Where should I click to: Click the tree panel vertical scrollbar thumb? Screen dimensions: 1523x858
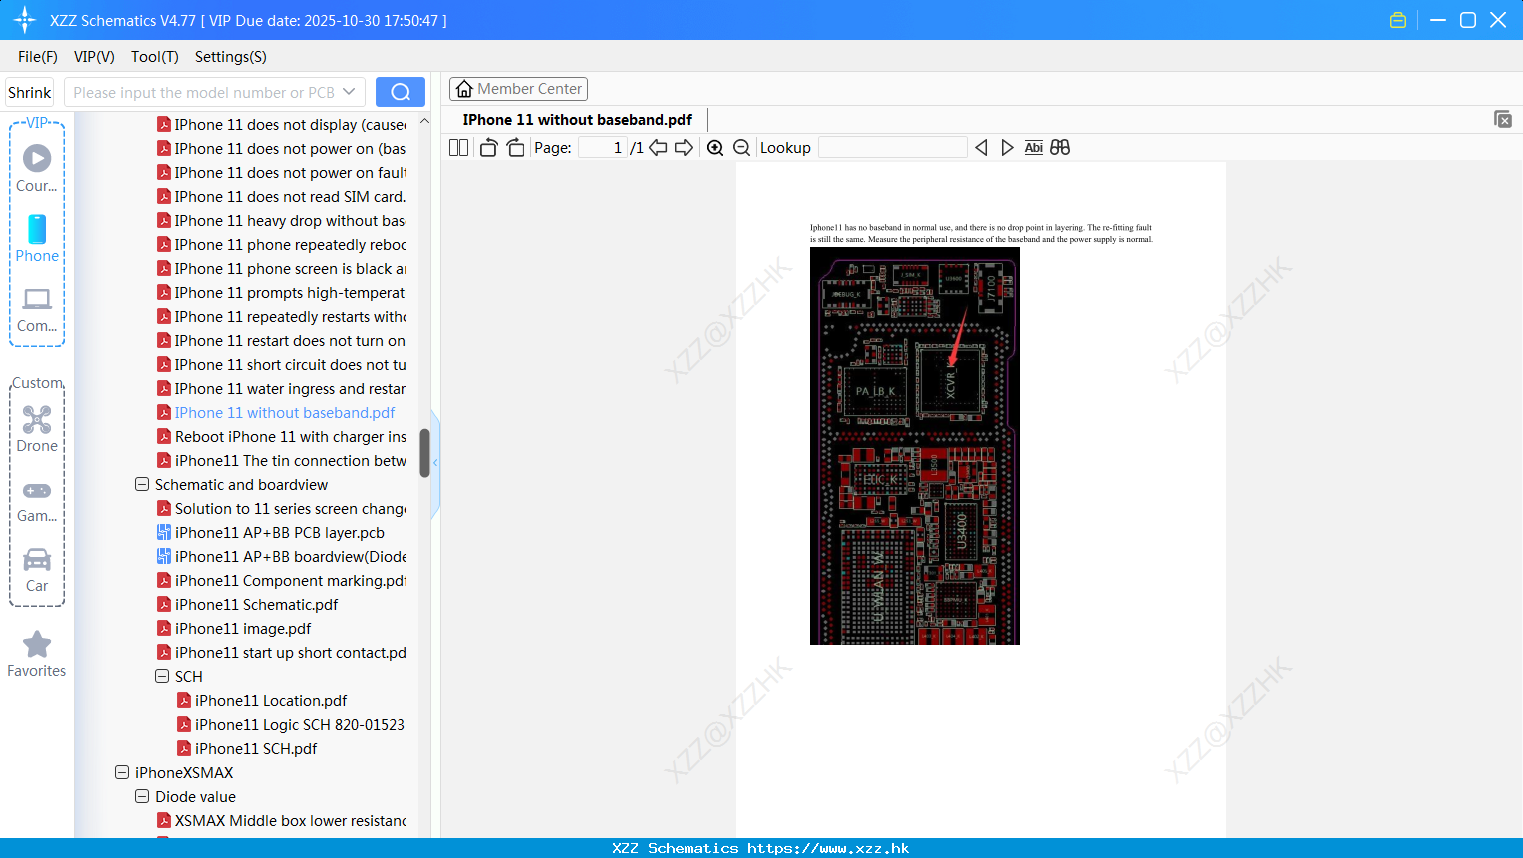[x=424, y=453]
